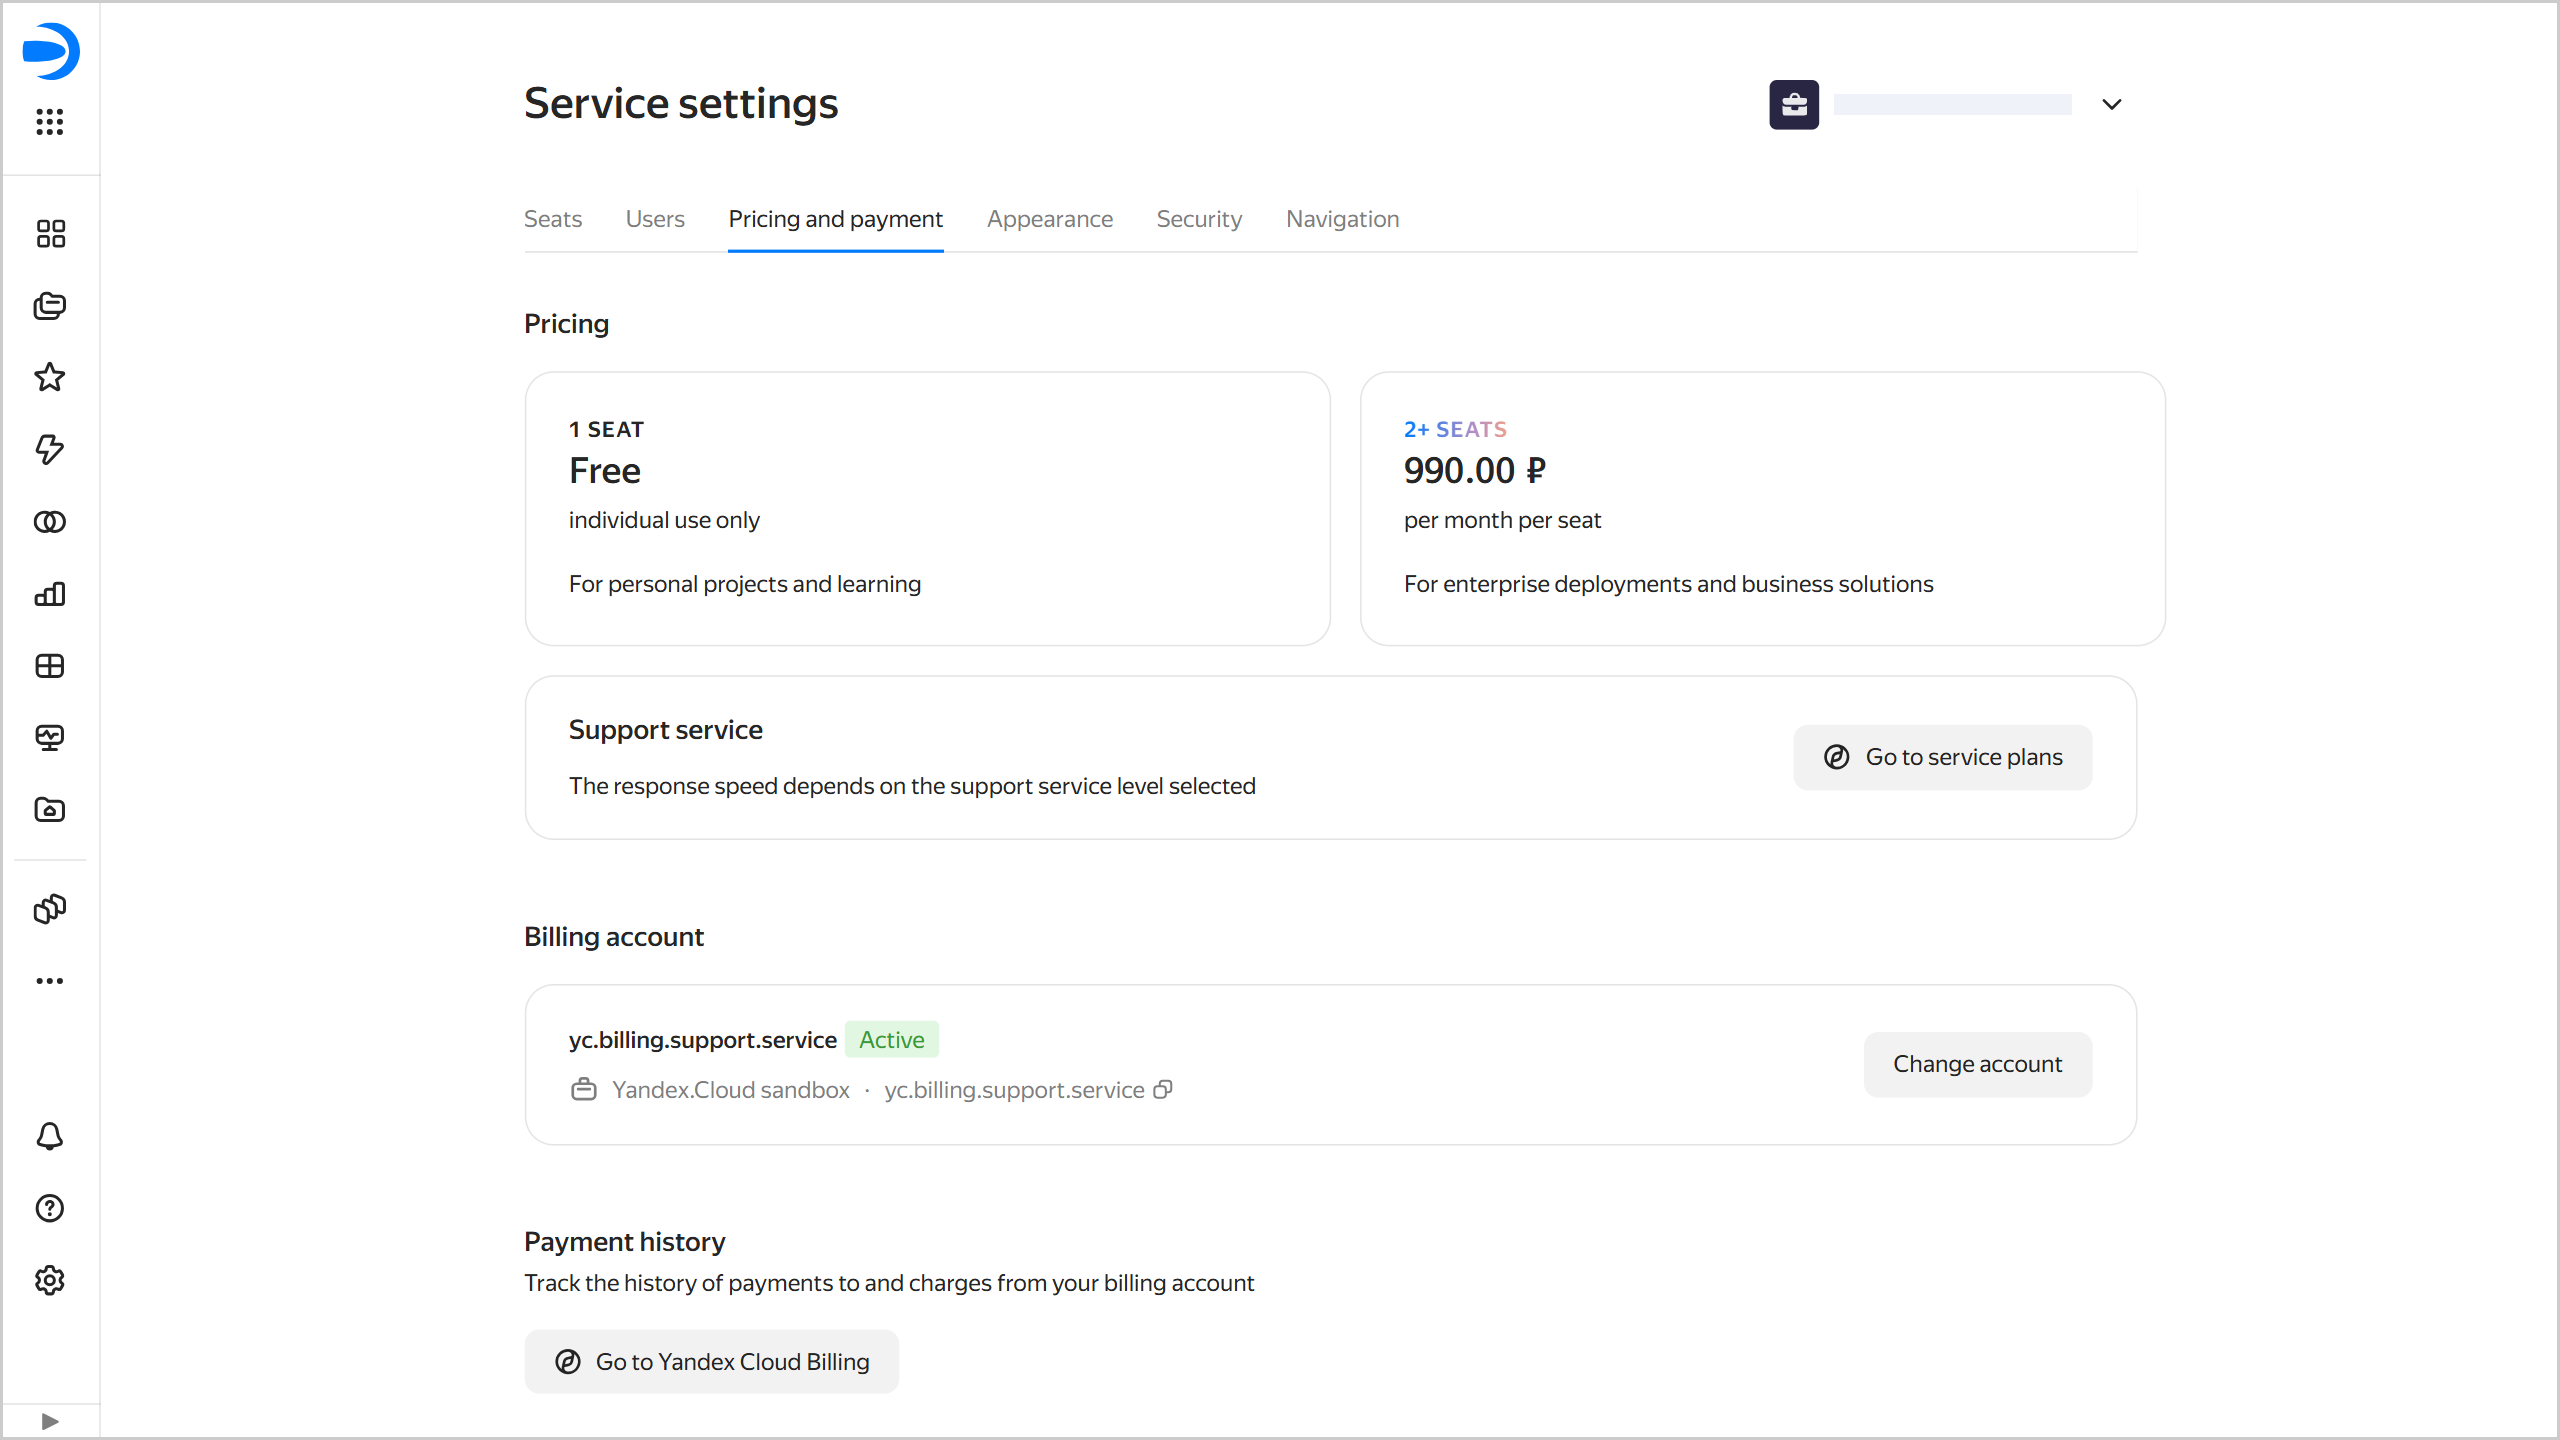Open the settings gear icon in sidebar
The width and height of the screenshot is (2560, 1440).
50,1280
